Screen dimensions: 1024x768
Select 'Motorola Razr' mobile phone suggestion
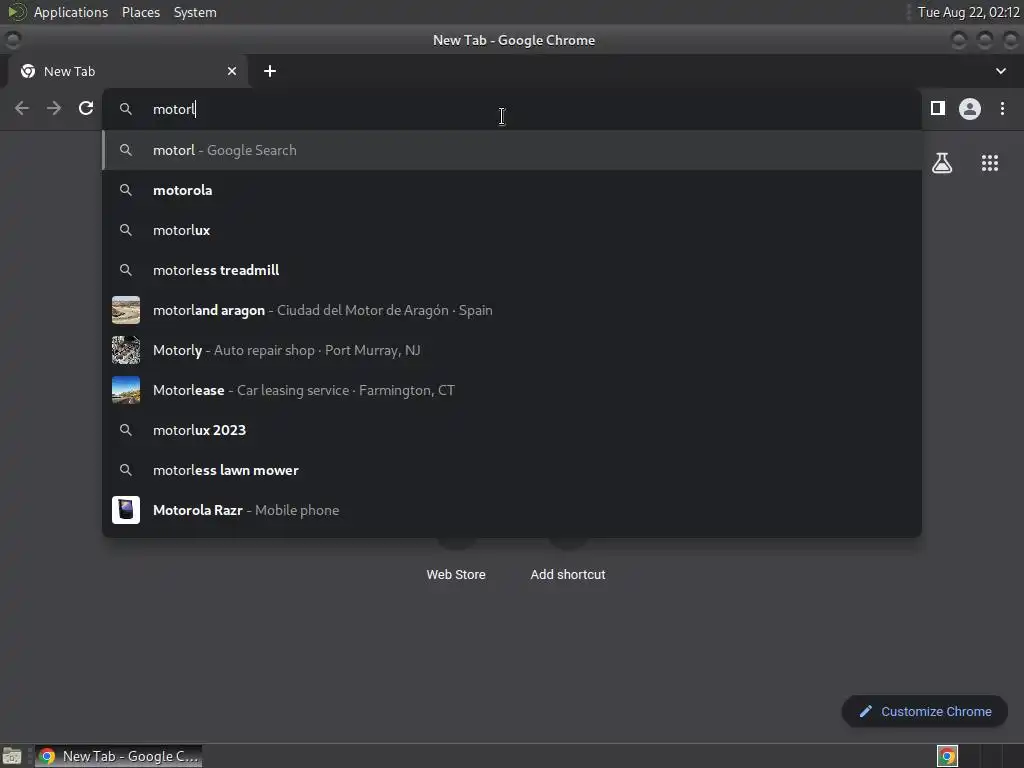tap(512, 510)
